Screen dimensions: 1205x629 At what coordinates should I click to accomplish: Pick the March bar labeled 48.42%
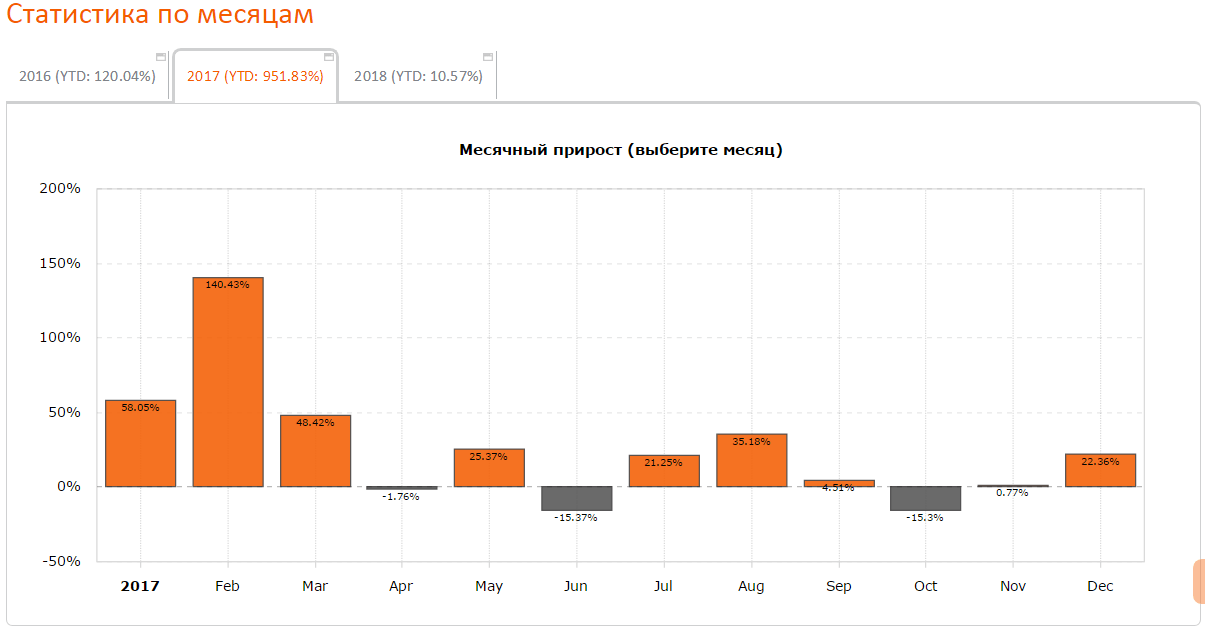click(x=315, y=451)
